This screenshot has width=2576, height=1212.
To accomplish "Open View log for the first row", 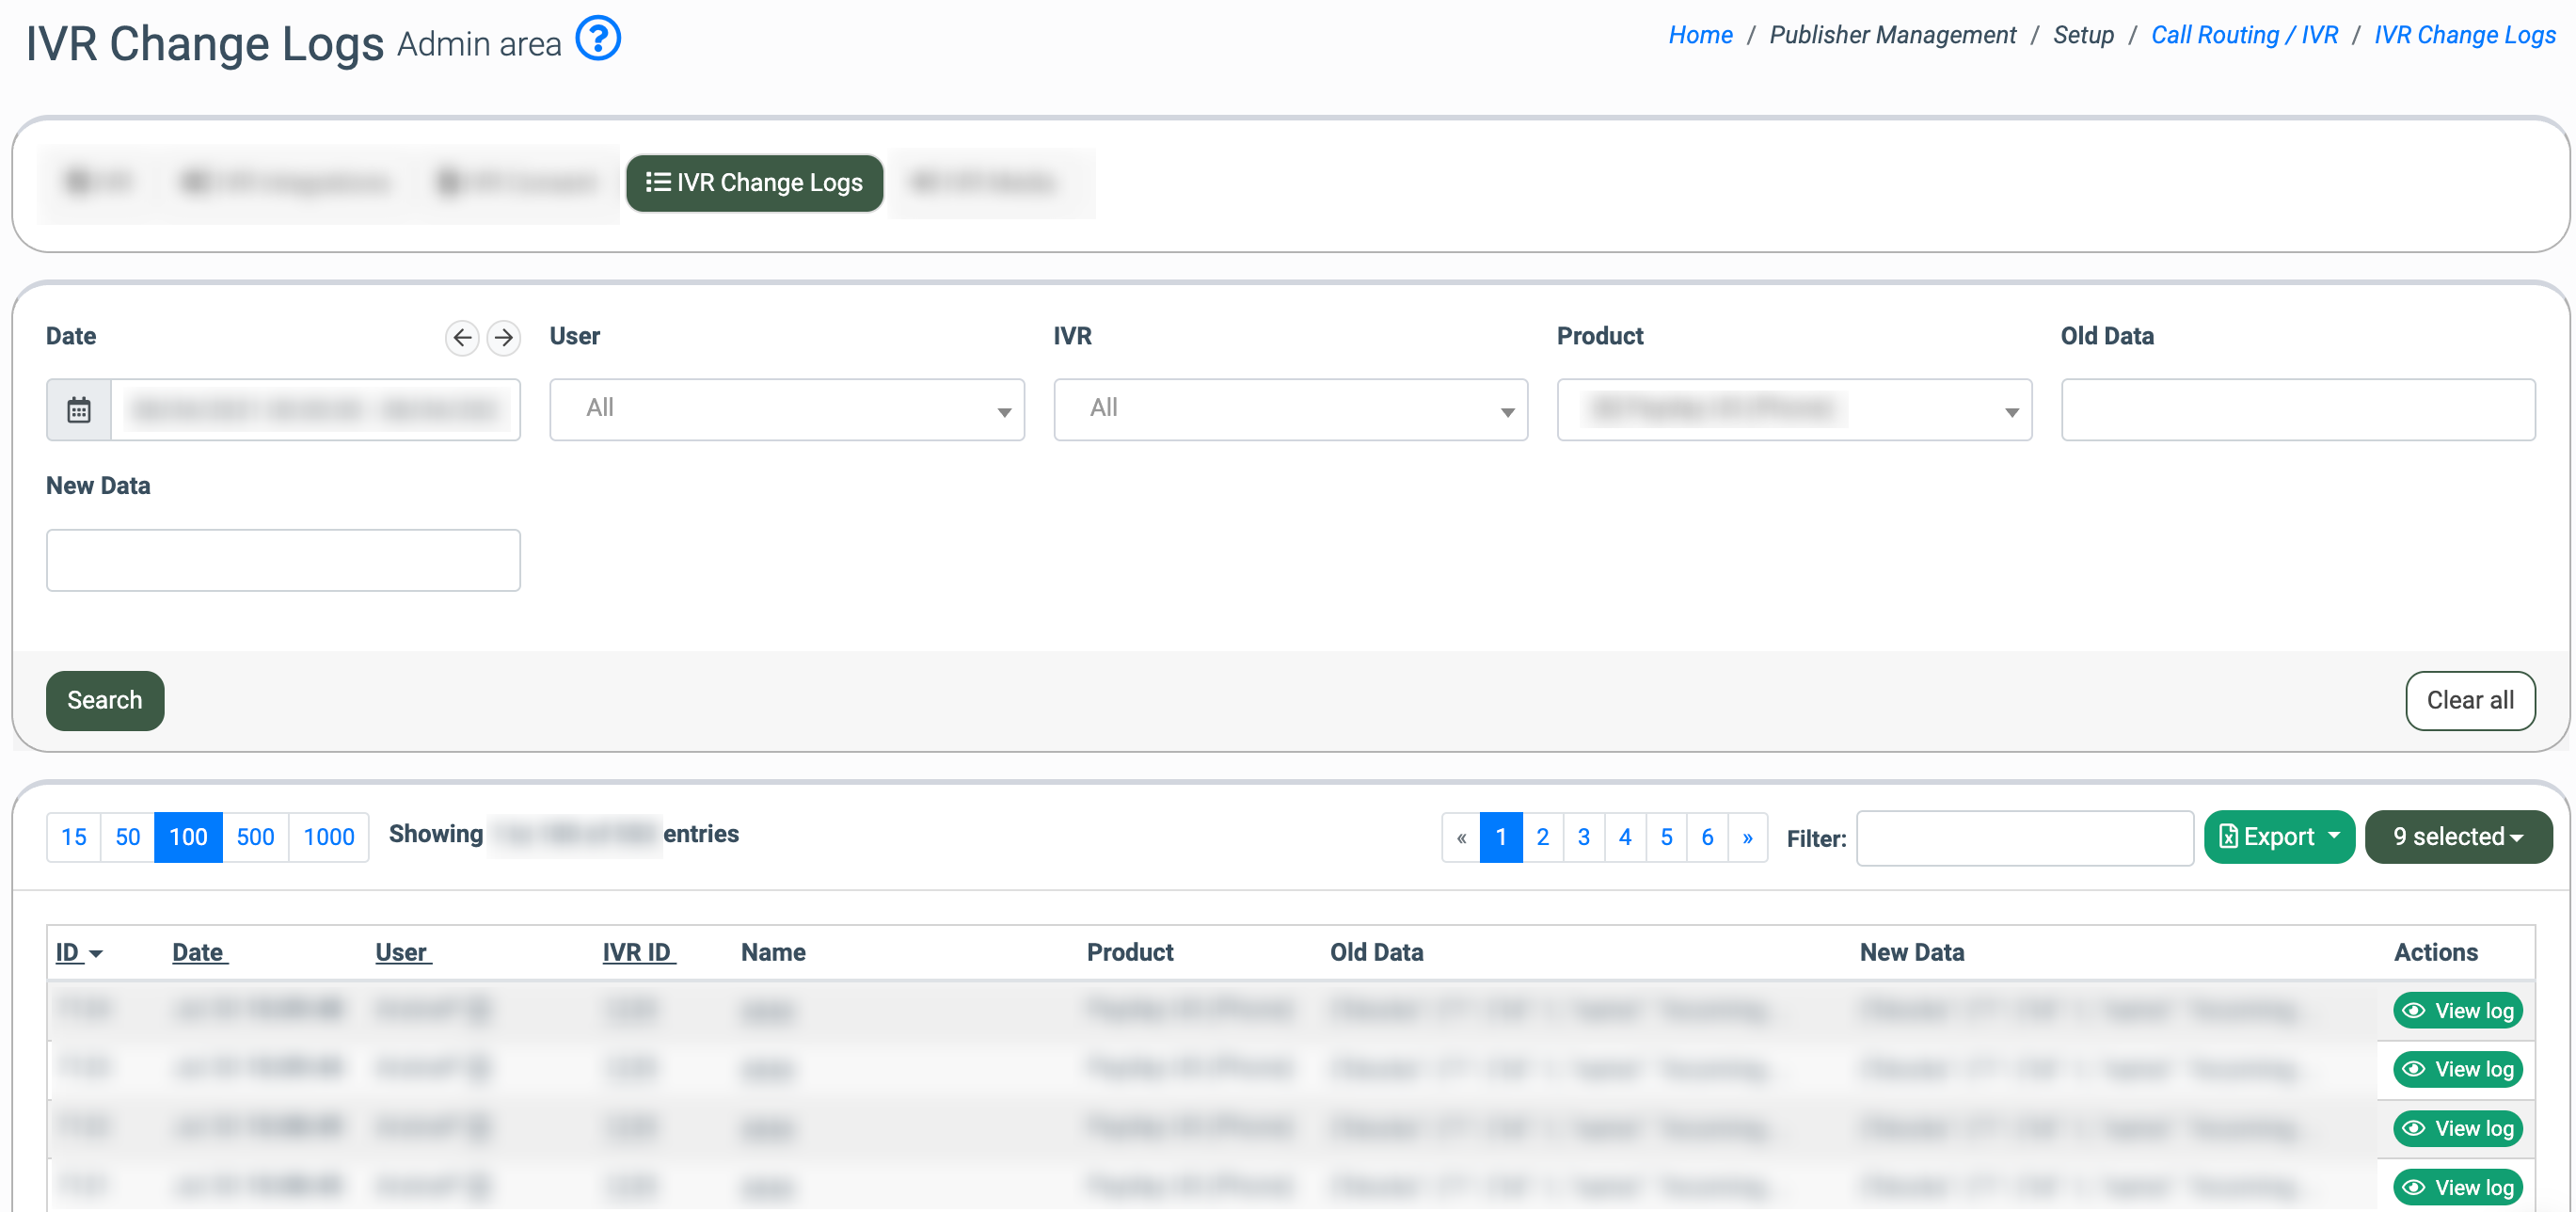I will [x=2458, y=1010].
